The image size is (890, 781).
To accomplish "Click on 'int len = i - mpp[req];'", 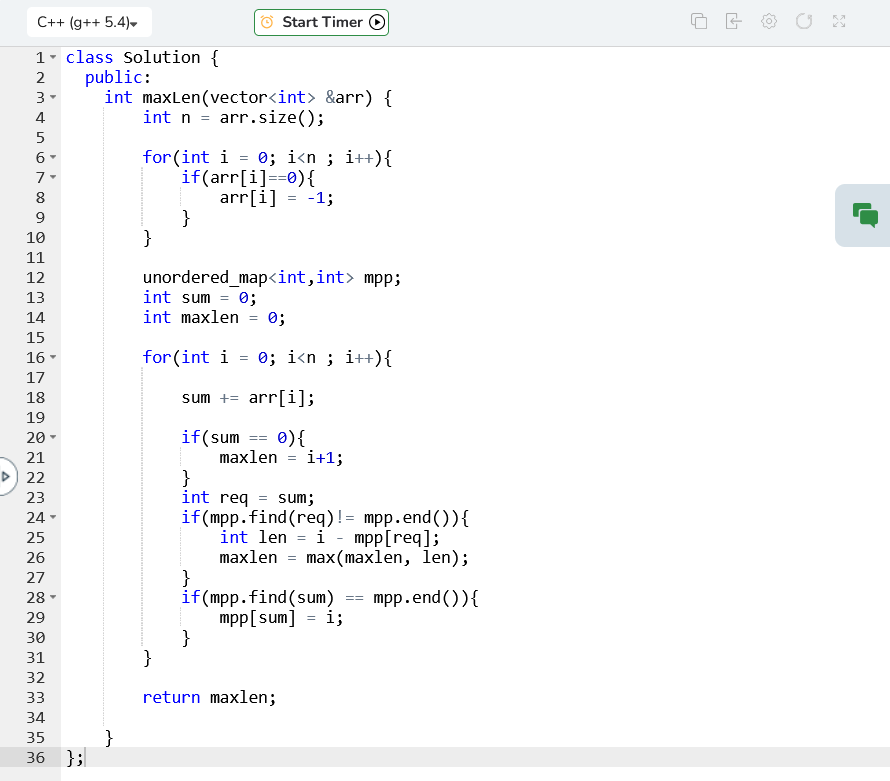I will [329, 538].
